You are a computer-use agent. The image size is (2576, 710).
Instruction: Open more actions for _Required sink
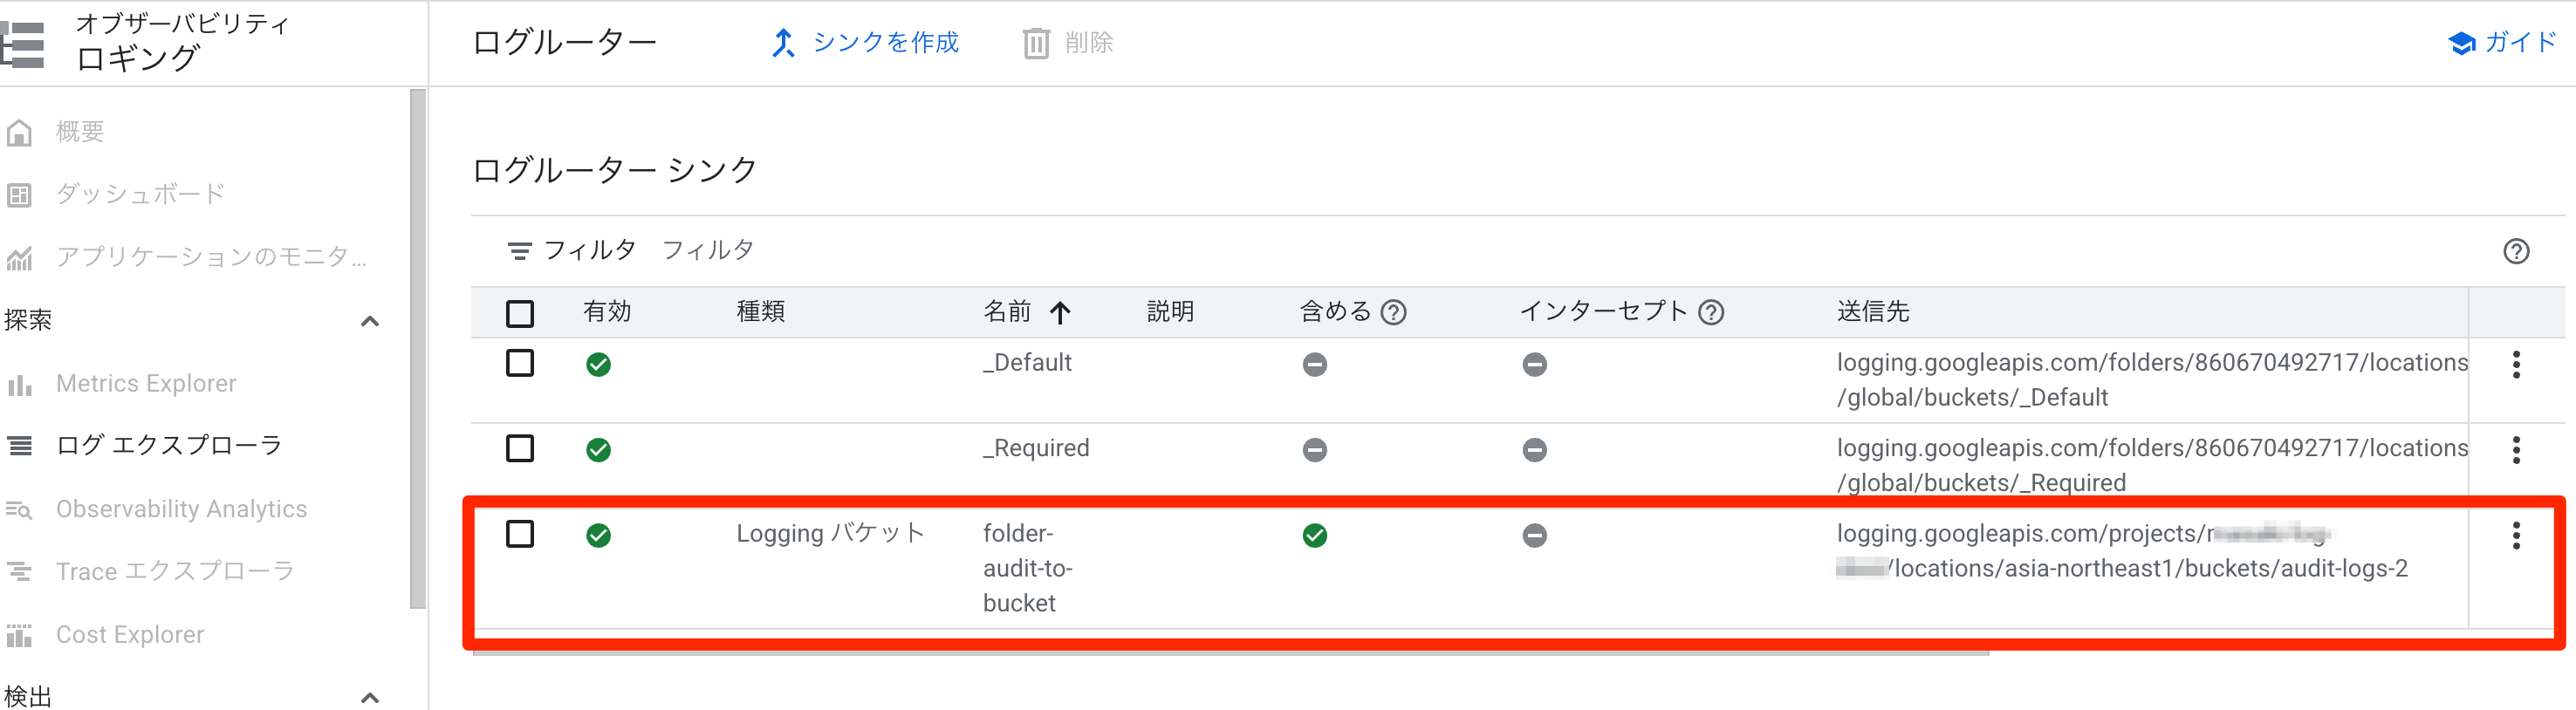coord(2516,450)
